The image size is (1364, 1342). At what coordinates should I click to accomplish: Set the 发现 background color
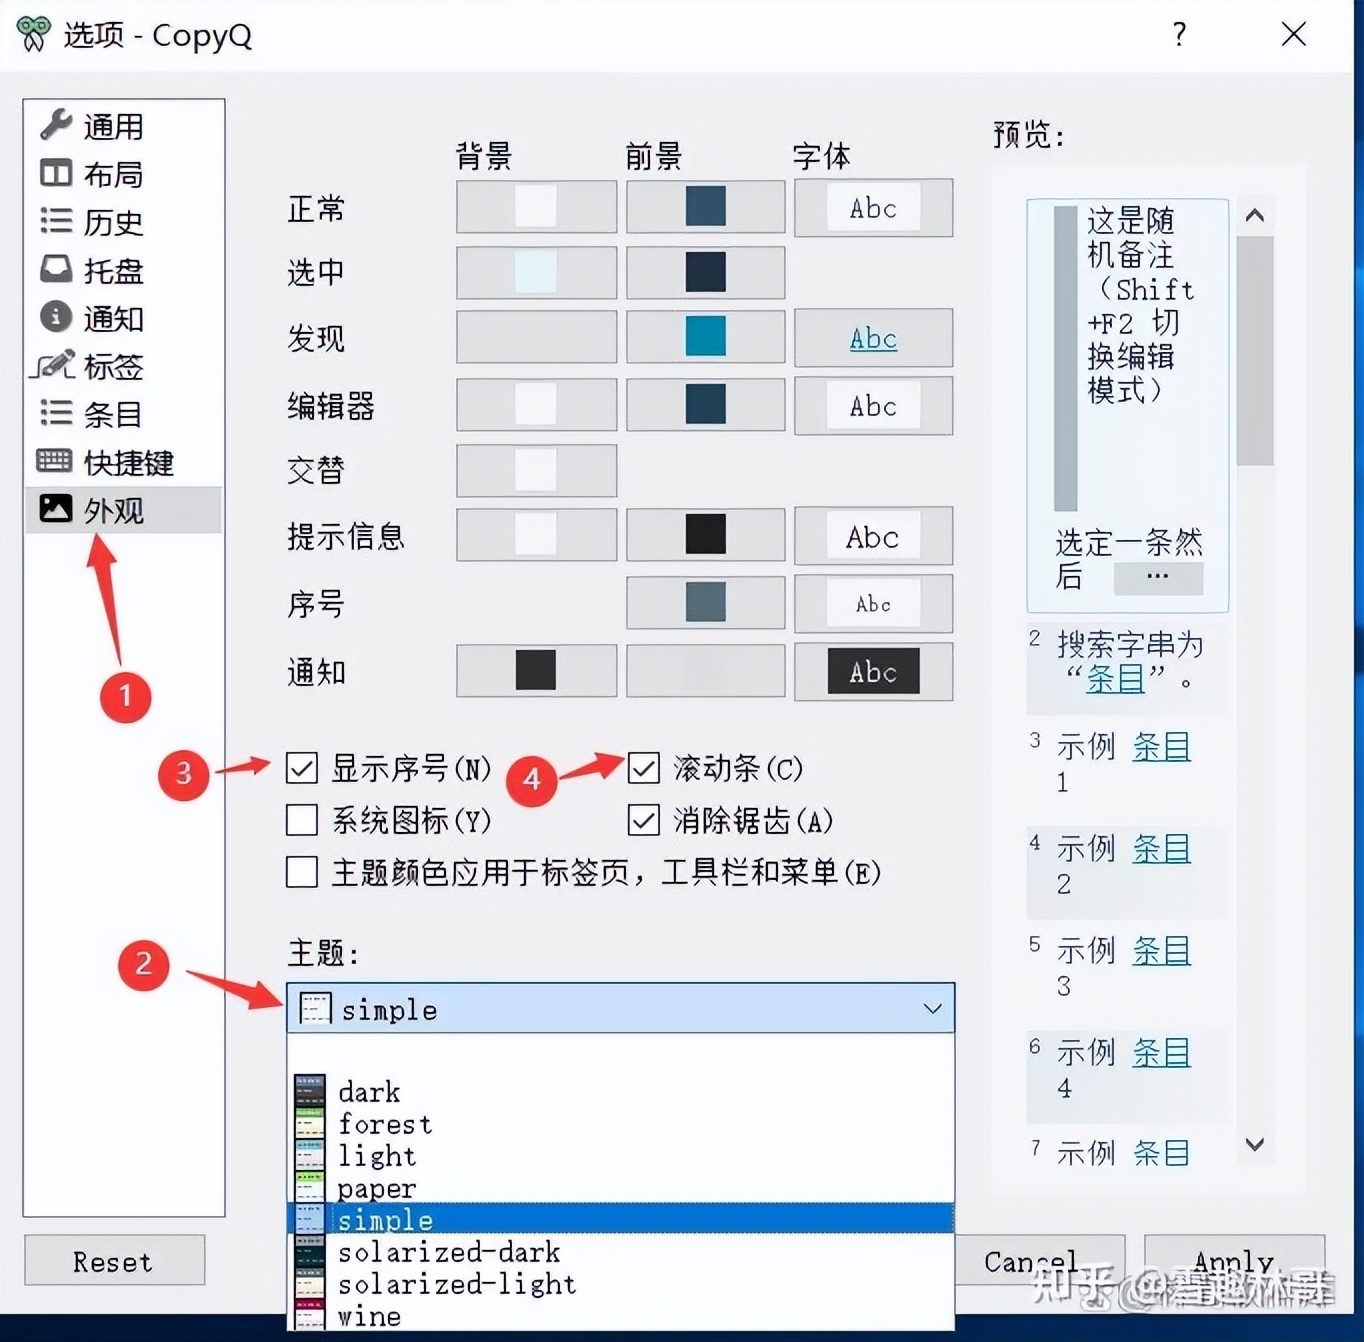click(x=536, y=337)
